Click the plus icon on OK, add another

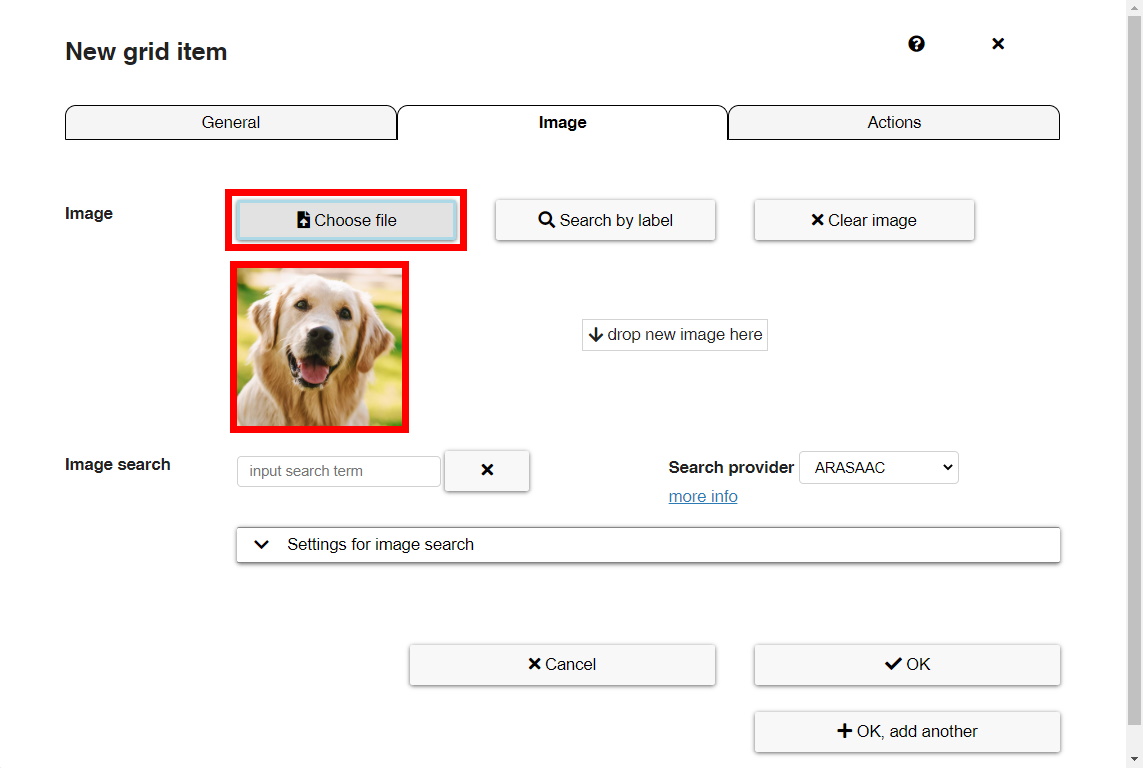click(x=843, y=731)
